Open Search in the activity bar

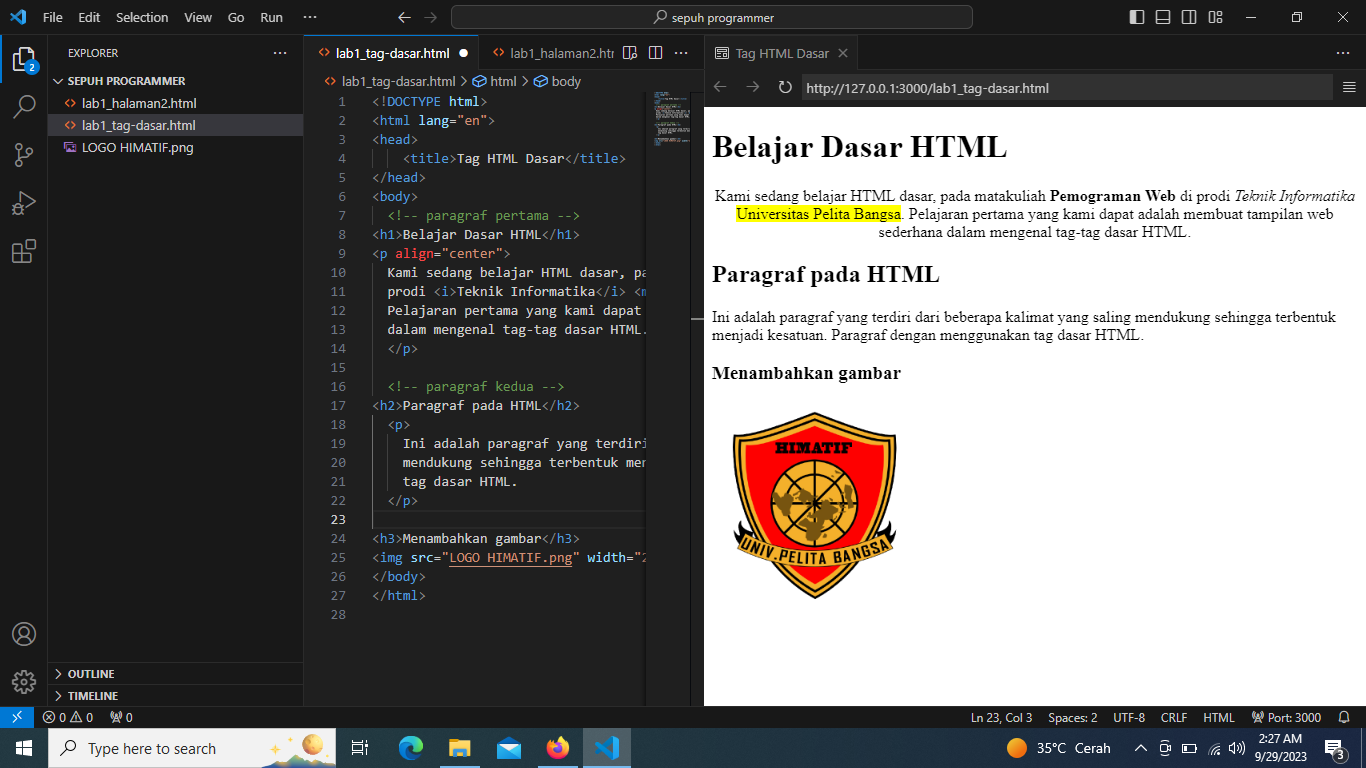24,105
